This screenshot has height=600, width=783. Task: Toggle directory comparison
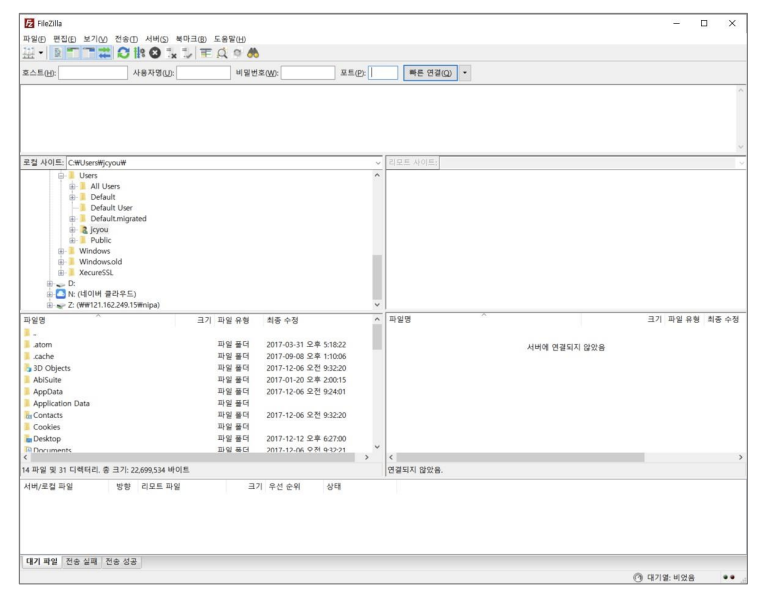tap(222, 53)
